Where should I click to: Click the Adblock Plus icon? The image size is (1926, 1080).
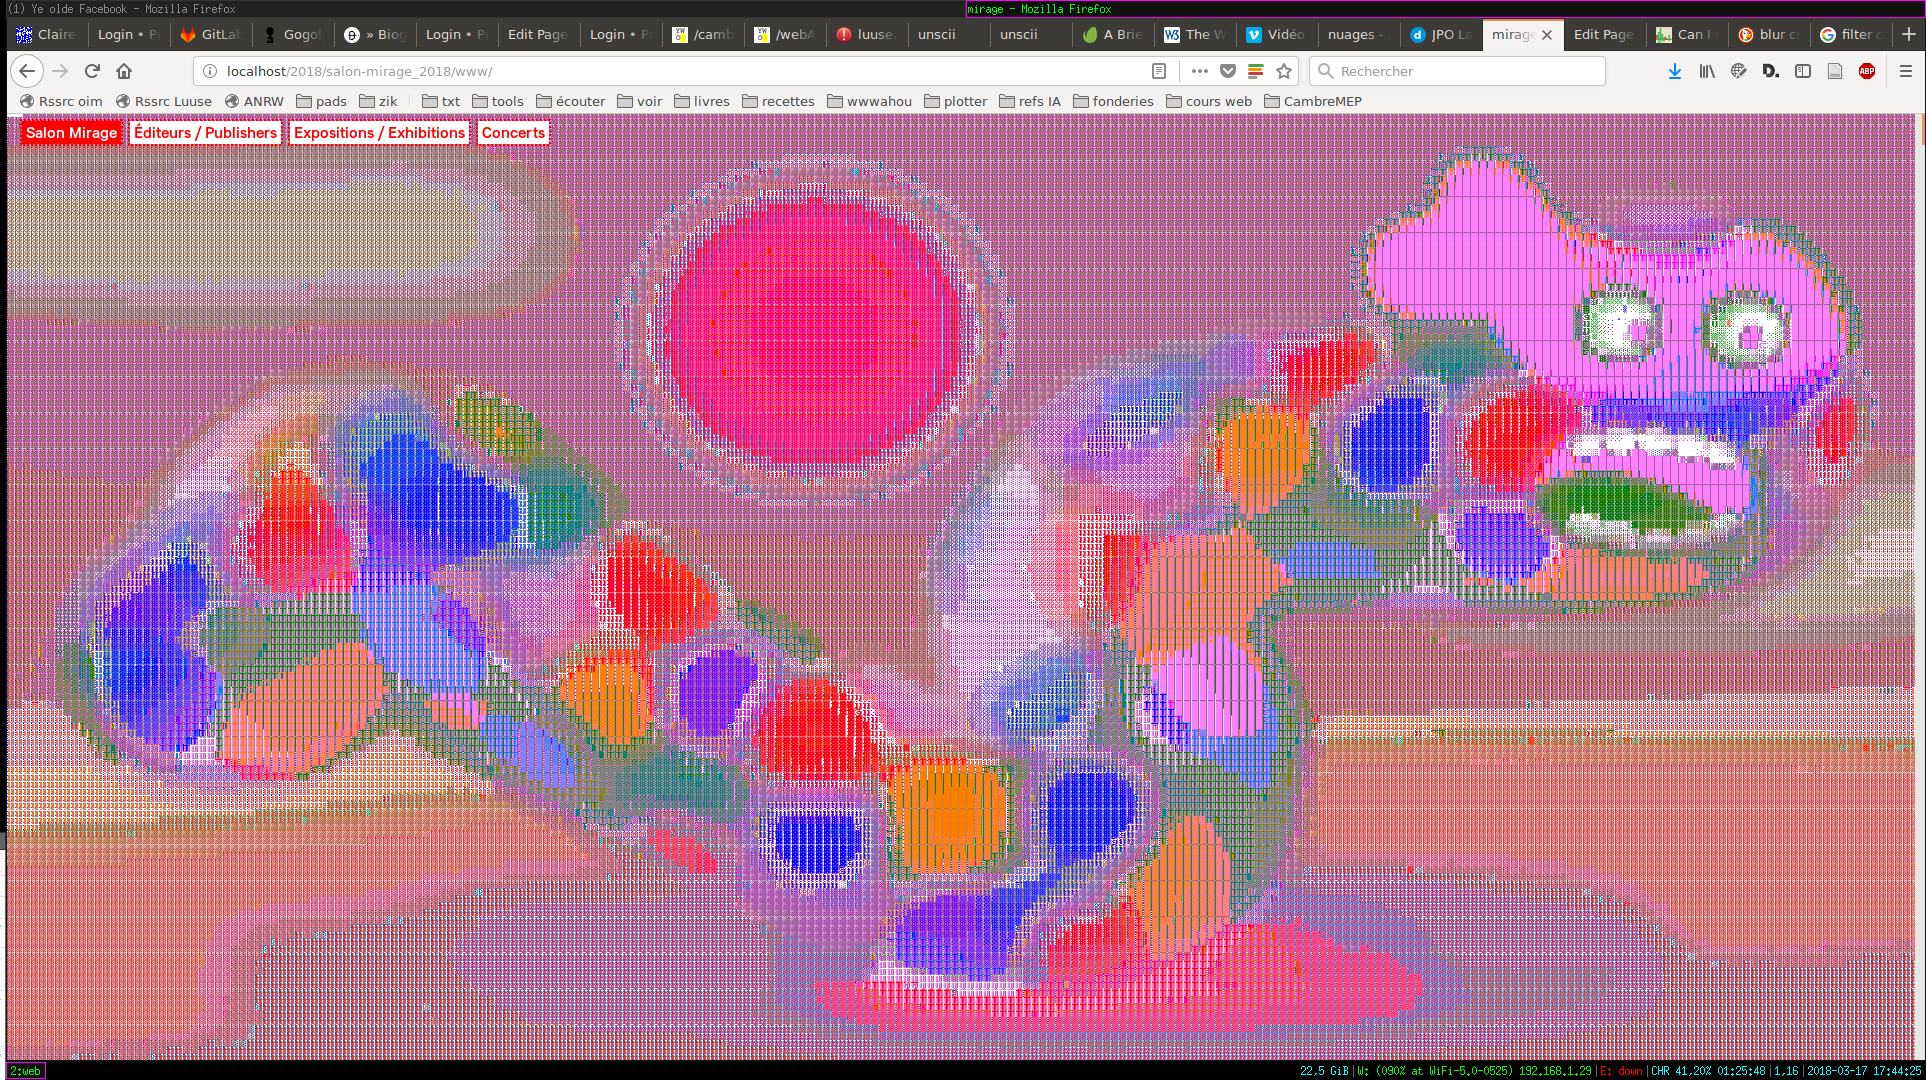(1866, 71)
